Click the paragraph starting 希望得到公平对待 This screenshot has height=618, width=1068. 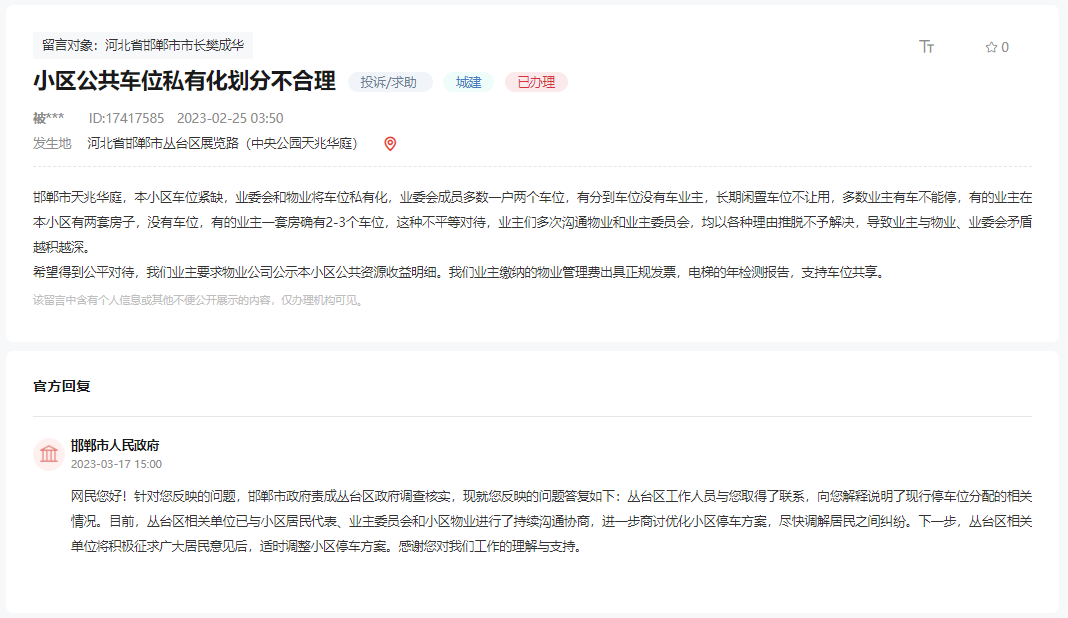(x=461, y=273)
